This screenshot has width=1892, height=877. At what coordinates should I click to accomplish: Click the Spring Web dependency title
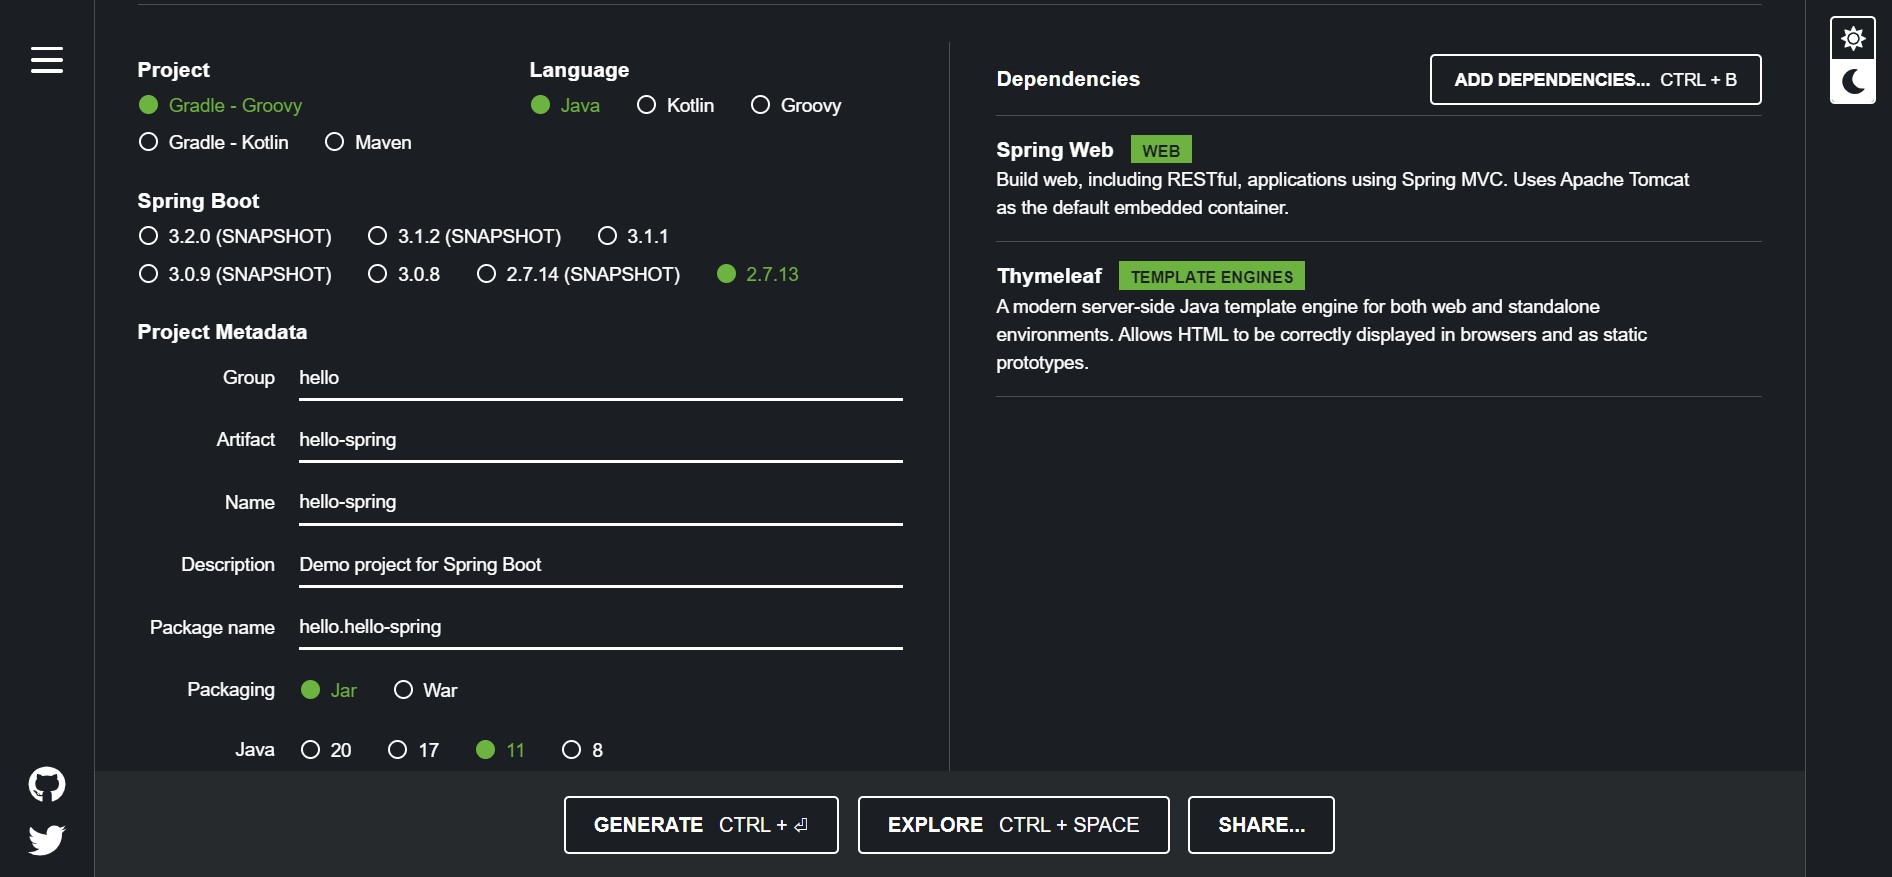(1055, 150)
